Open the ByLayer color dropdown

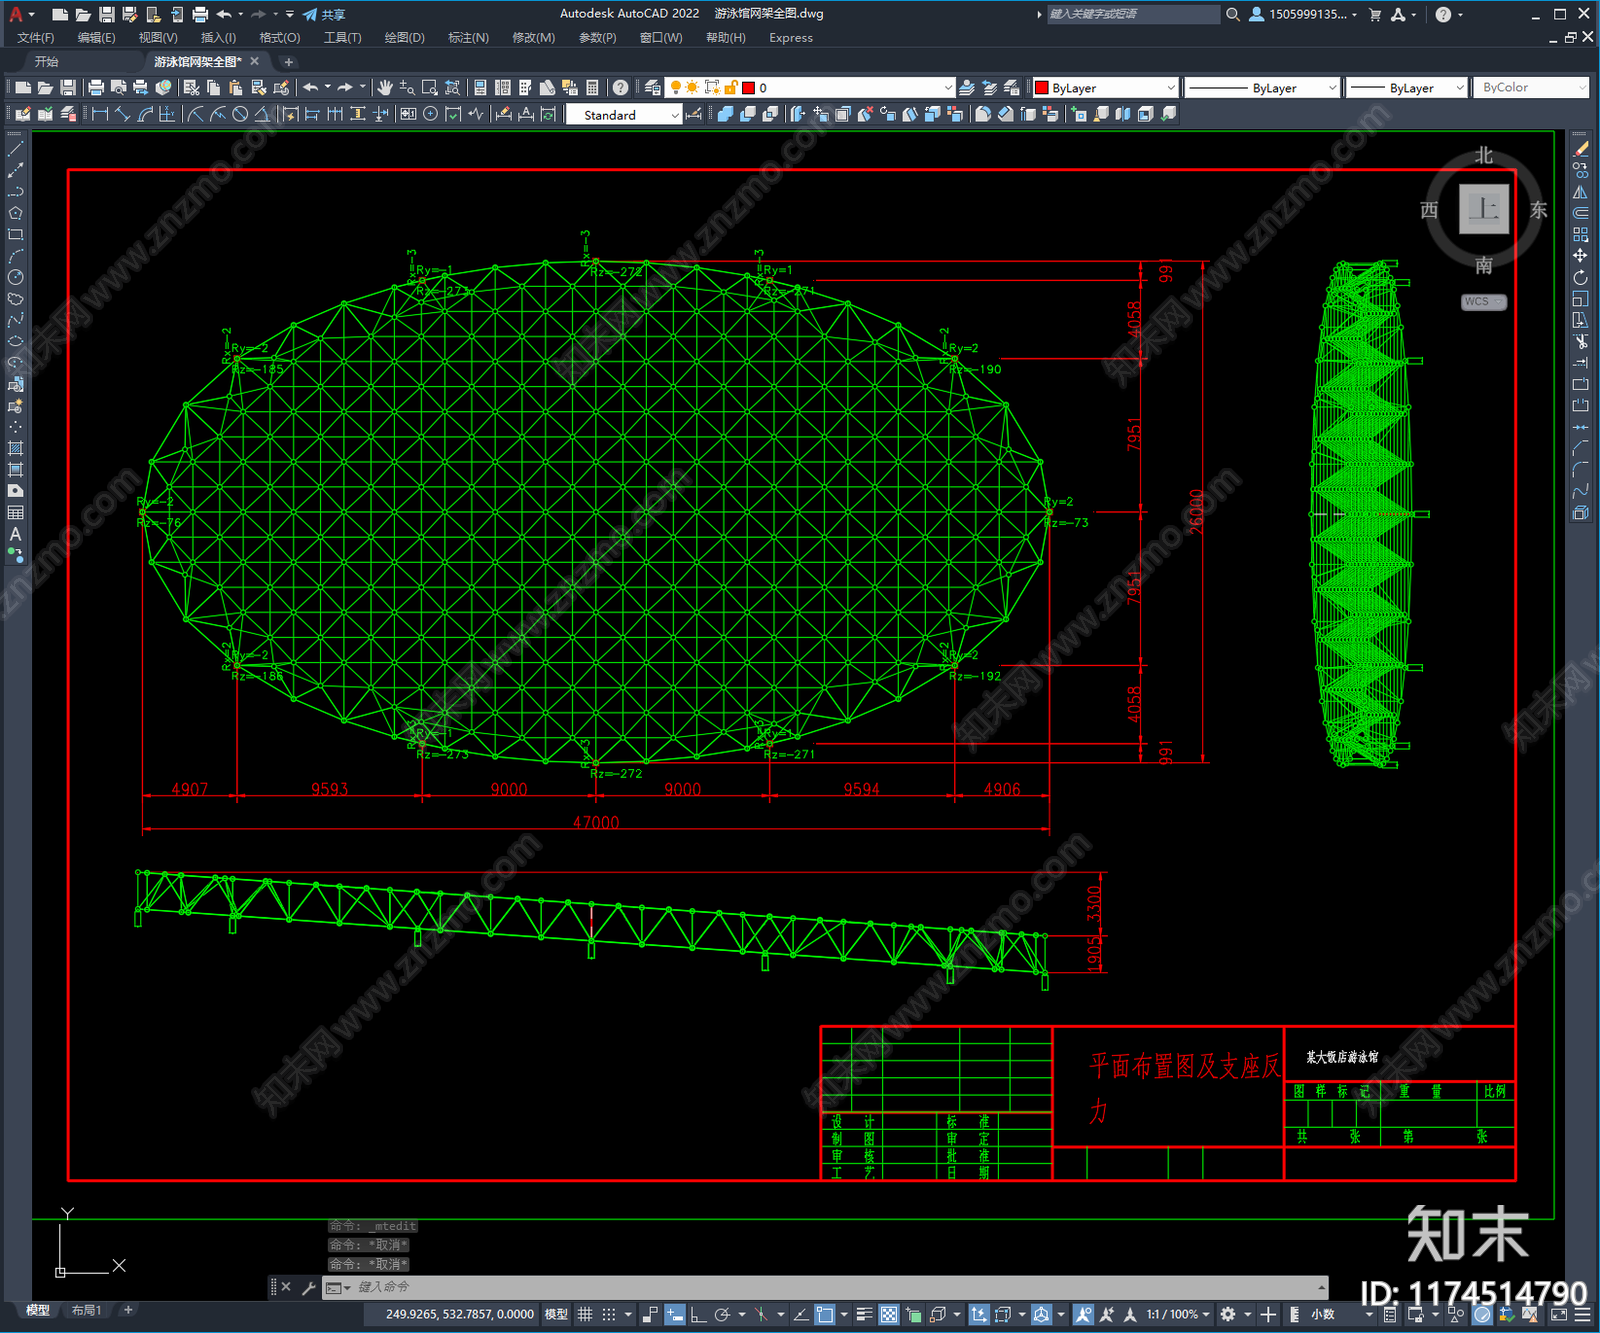click(1105, 88)
